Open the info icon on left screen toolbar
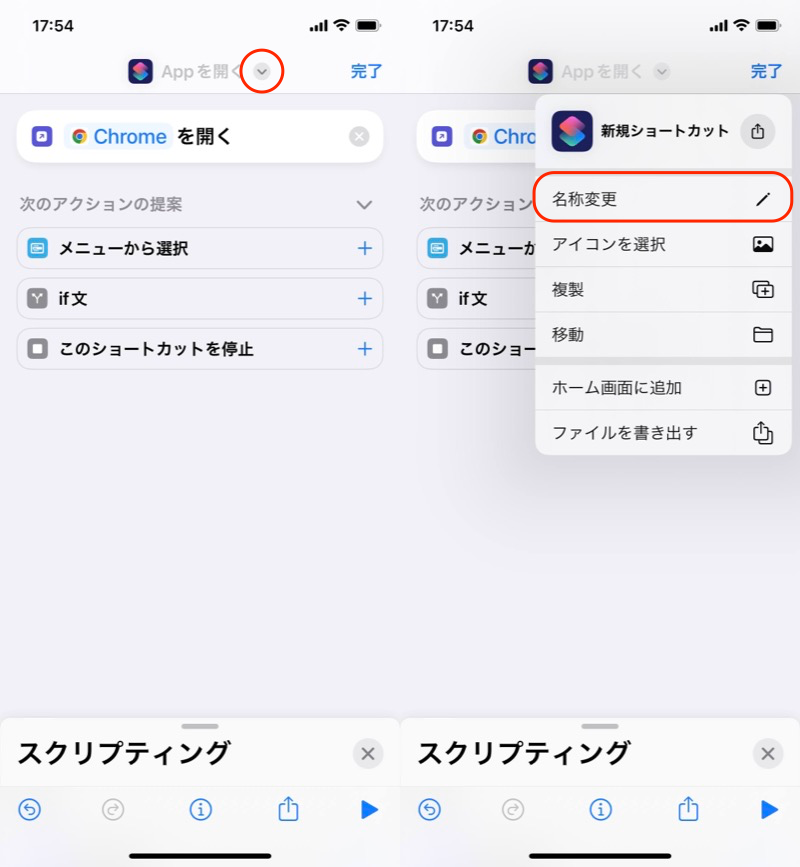The height and width of the screenshot is (867, 800). coord(200,809)
